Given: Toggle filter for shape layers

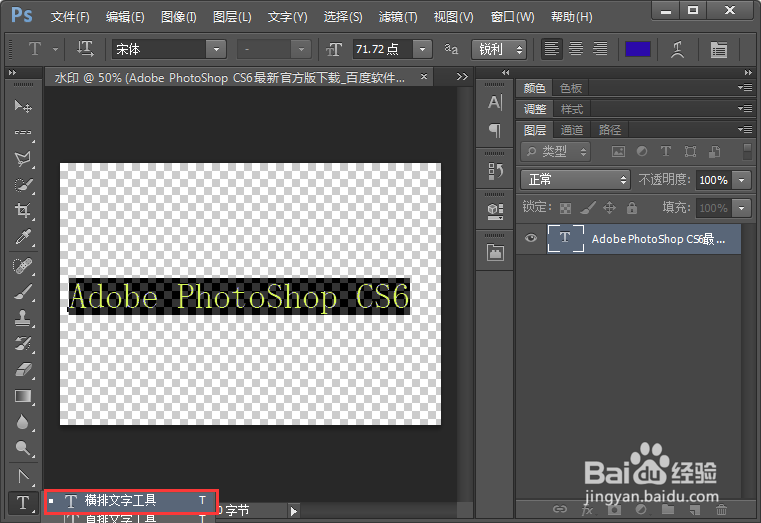Looking at the screenshot, I should 690,152.
